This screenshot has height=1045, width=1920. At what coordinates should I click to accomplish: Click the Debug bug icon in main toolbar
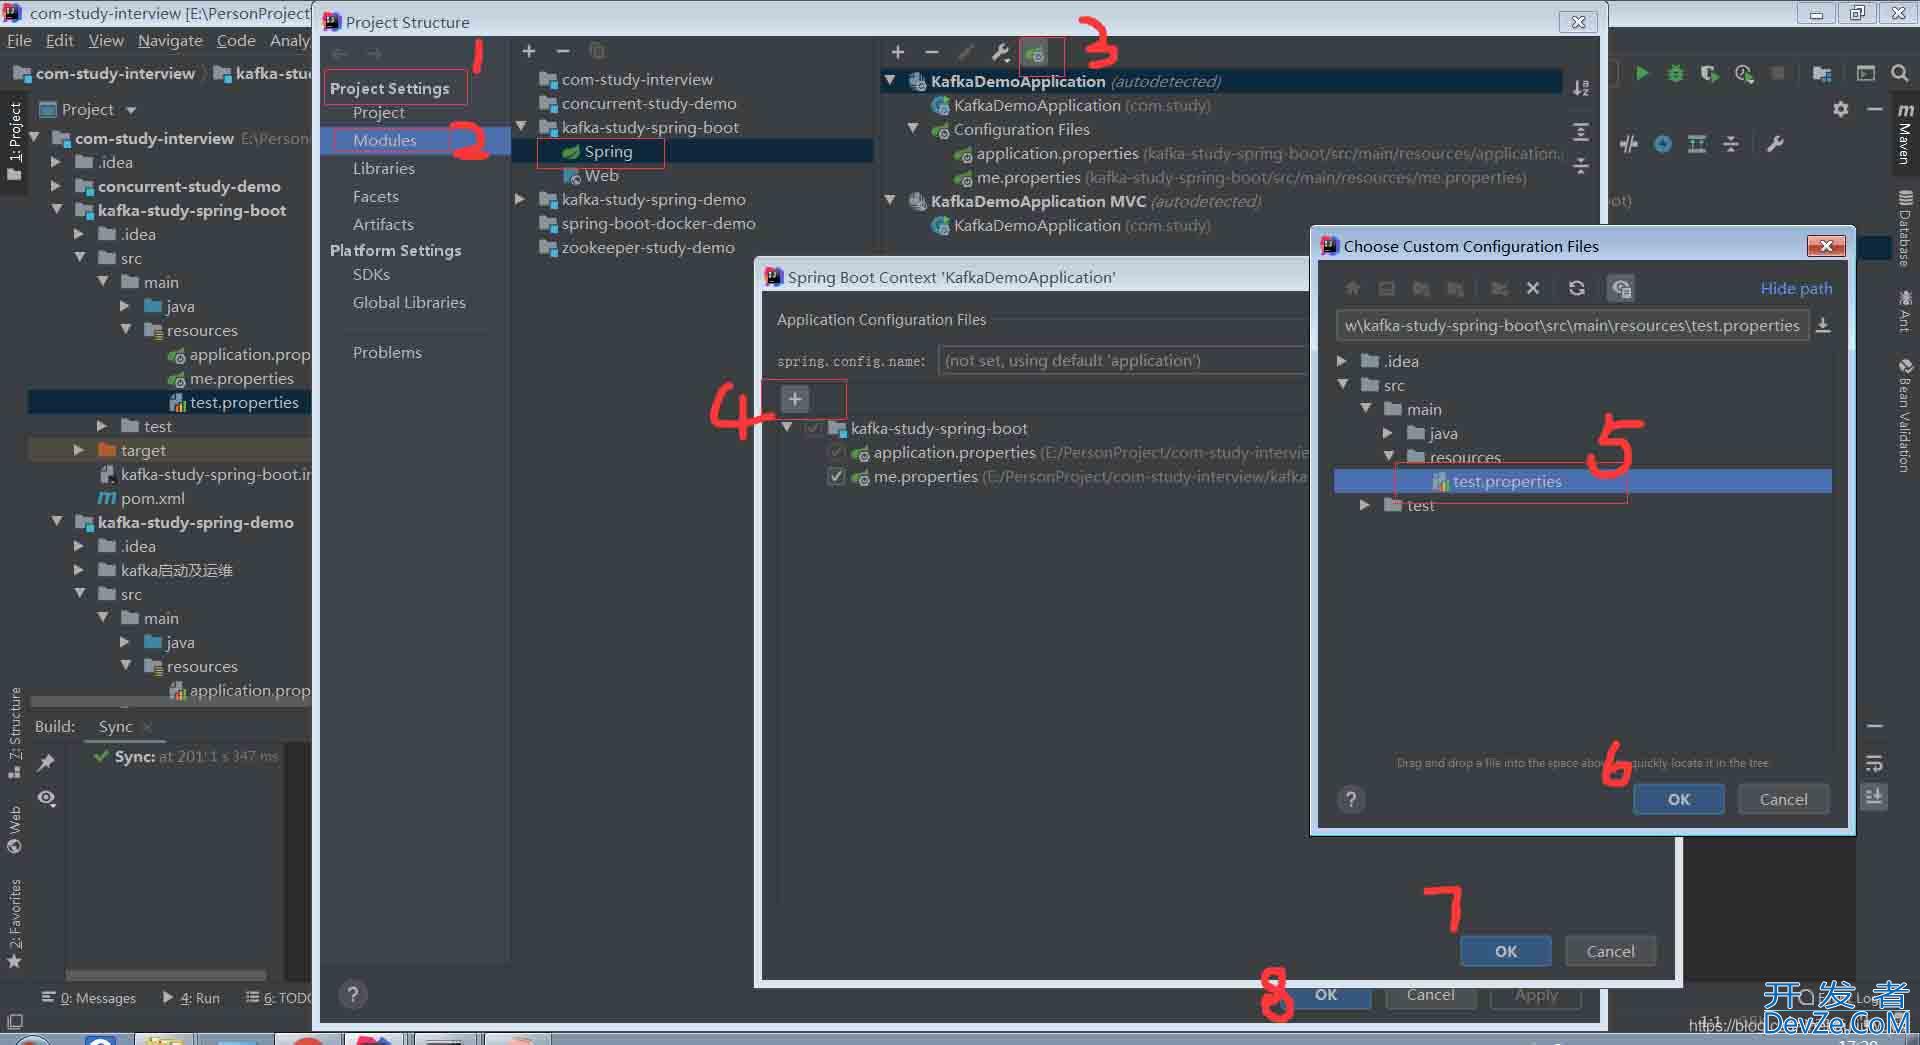[1675, 73]
